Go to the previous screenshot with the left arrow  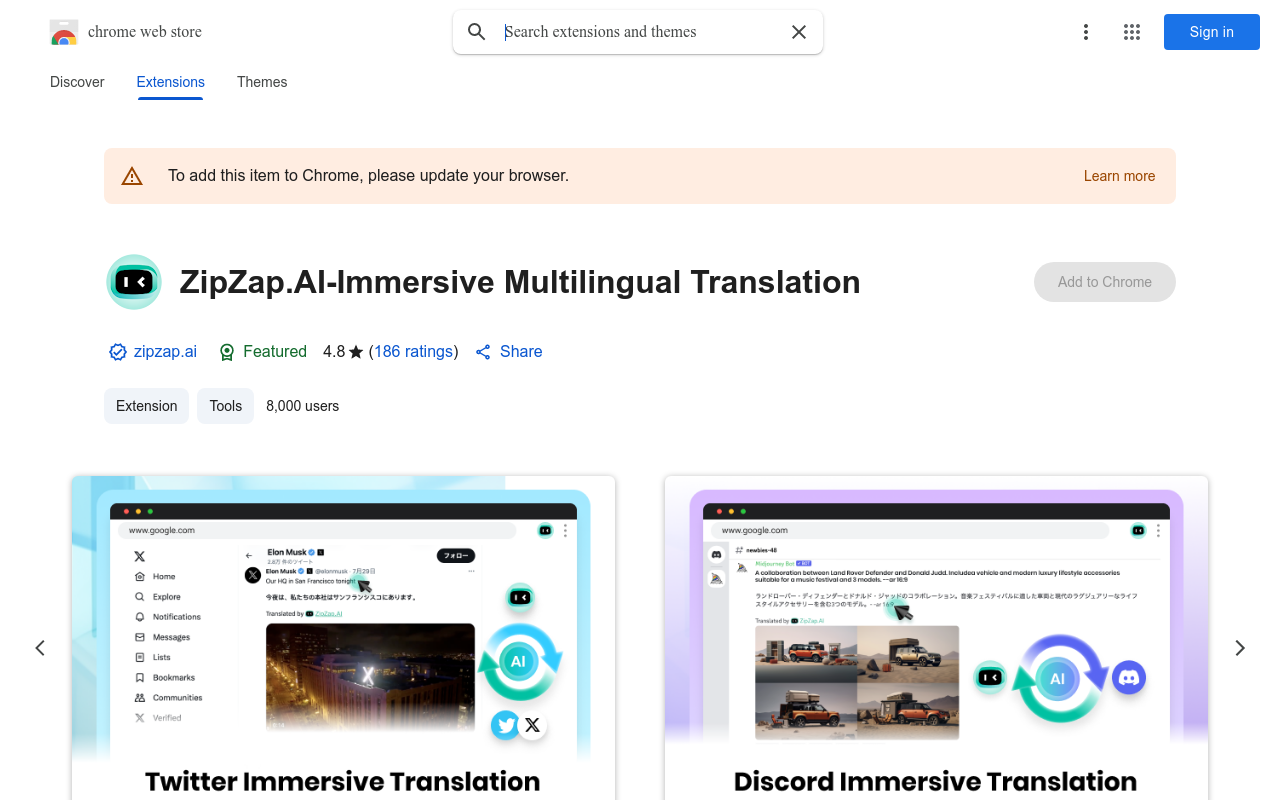[40, 648]
